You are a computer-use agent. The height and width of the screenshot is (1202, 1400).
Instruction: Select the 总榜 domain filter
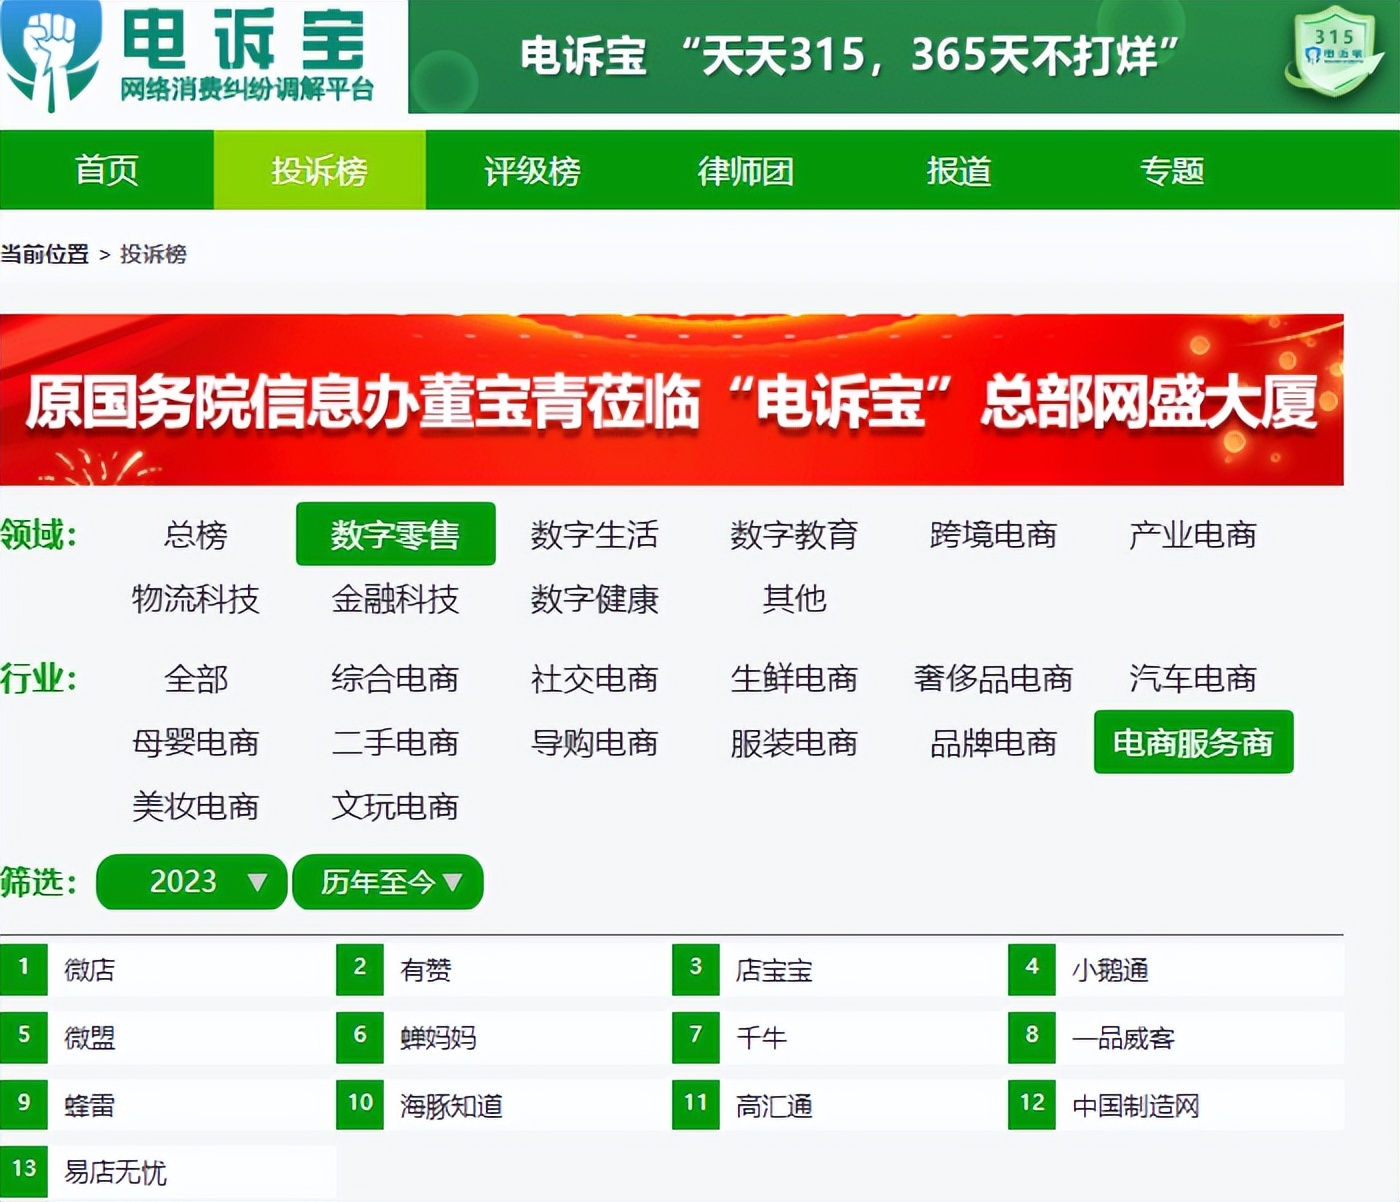196,535
